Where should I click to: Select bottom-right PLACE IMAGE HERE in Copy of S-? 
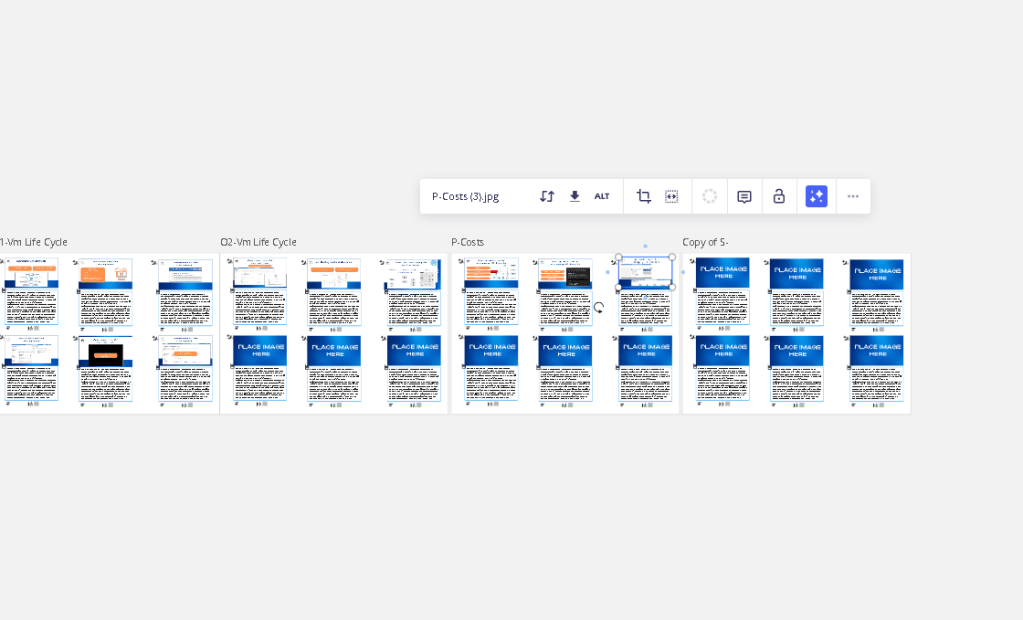876,351
